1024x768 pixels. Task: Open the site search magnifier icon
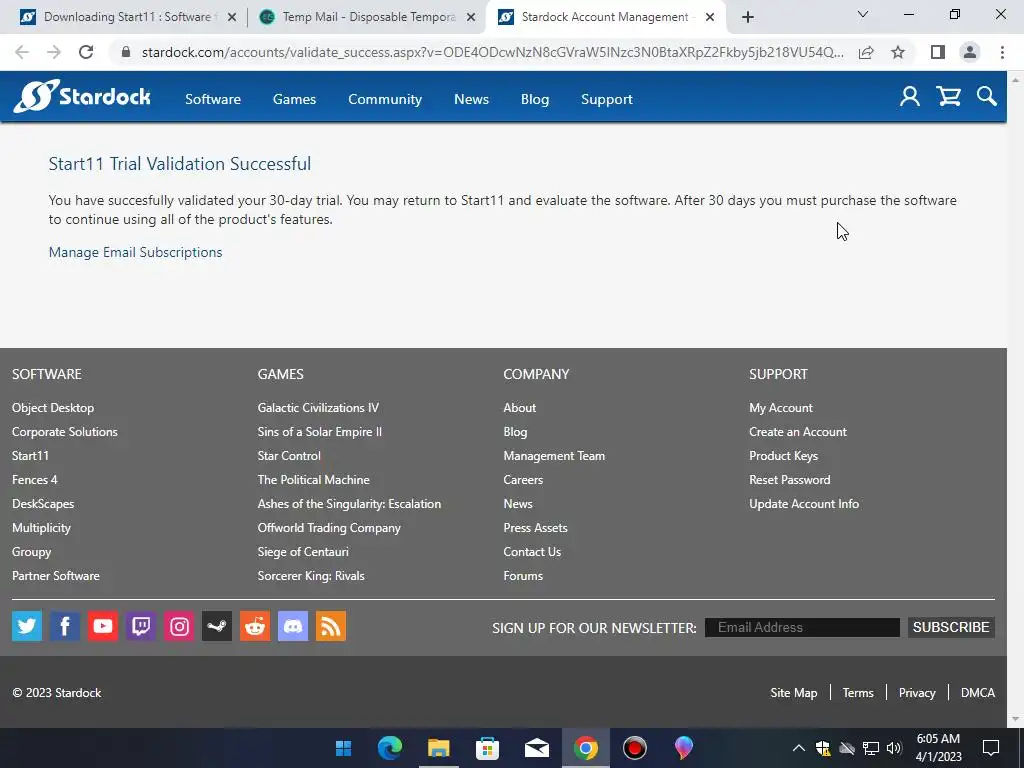[x=987, y=97]
